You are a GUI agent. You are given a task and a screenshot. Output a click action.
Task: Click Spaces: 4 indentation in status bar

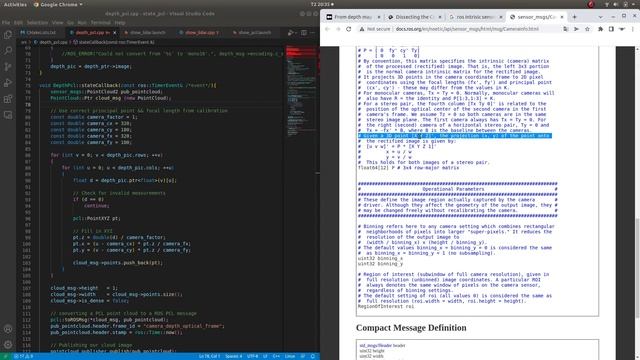pyautogui.click(x=234, y=356)
